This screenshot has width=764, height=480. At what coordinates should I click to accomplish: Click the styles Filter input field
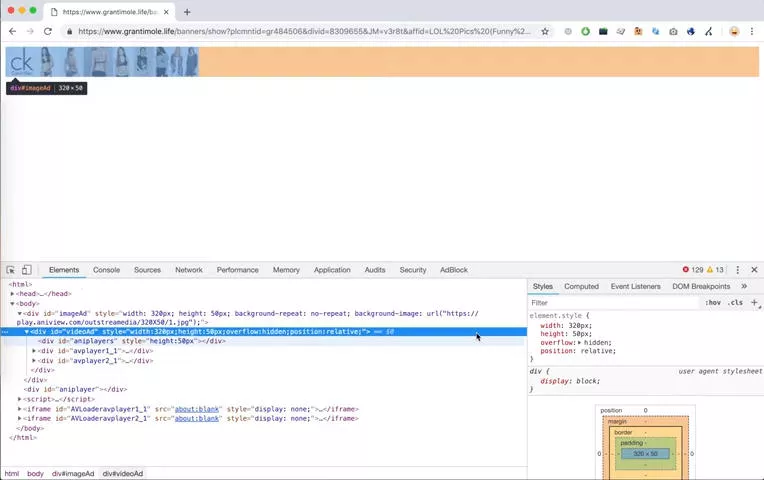[x=614, y=303]
